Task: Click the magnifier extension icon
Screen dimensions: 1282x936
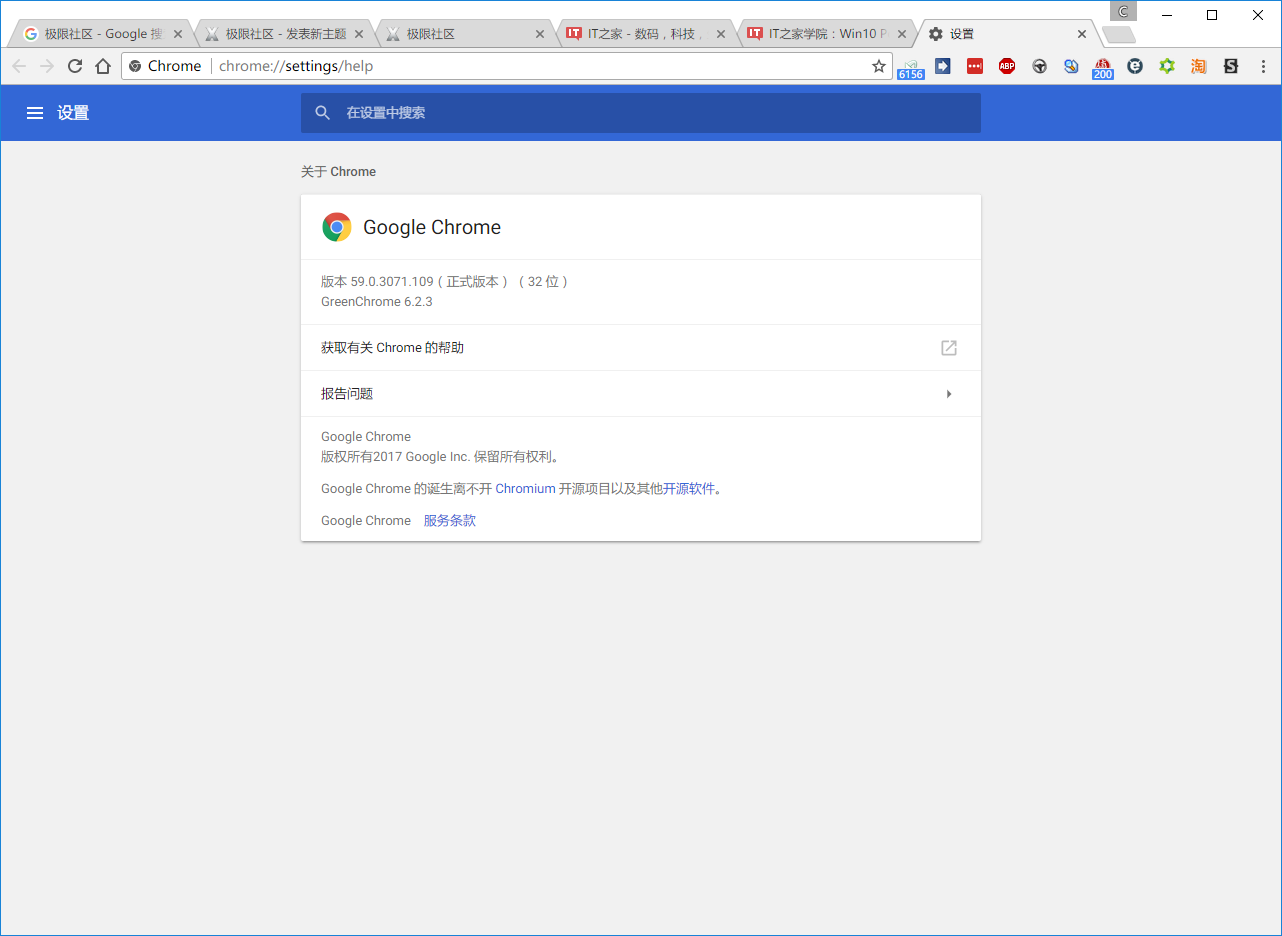Action: pos(1071,66)
